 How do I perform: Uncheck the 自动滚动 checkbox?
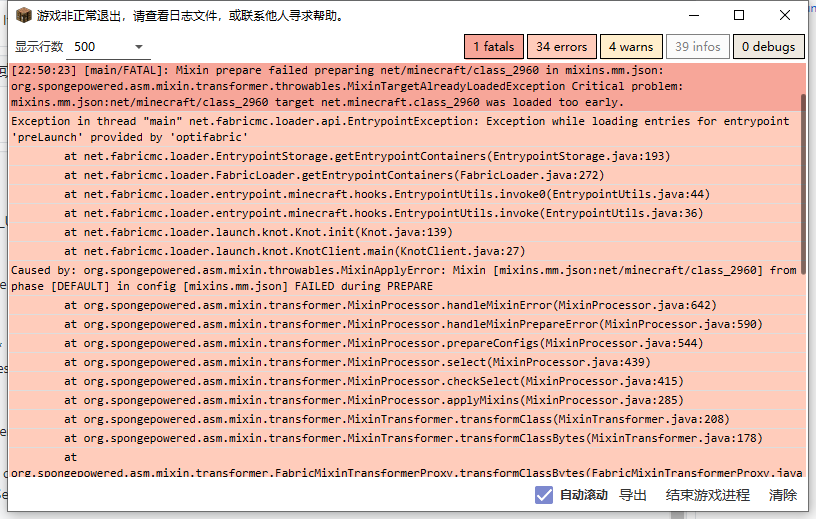(x=544, y=495)
